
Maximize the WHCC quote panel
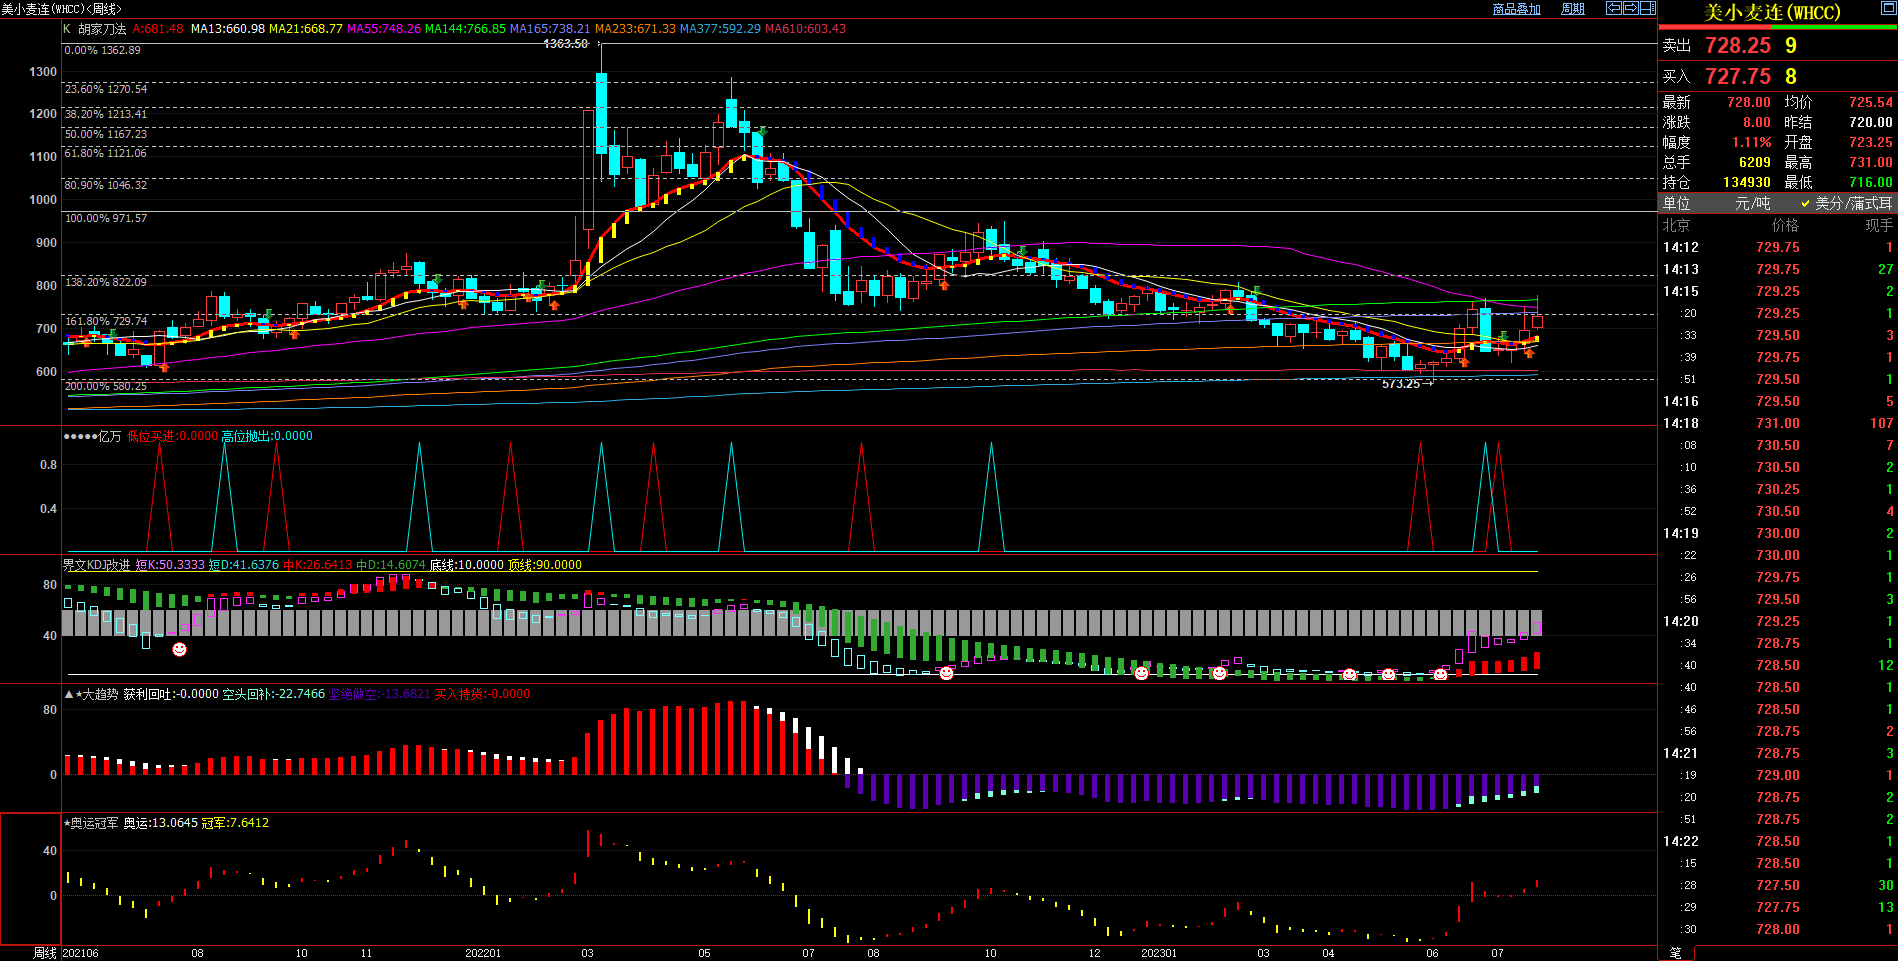[x=1888, y=9]
